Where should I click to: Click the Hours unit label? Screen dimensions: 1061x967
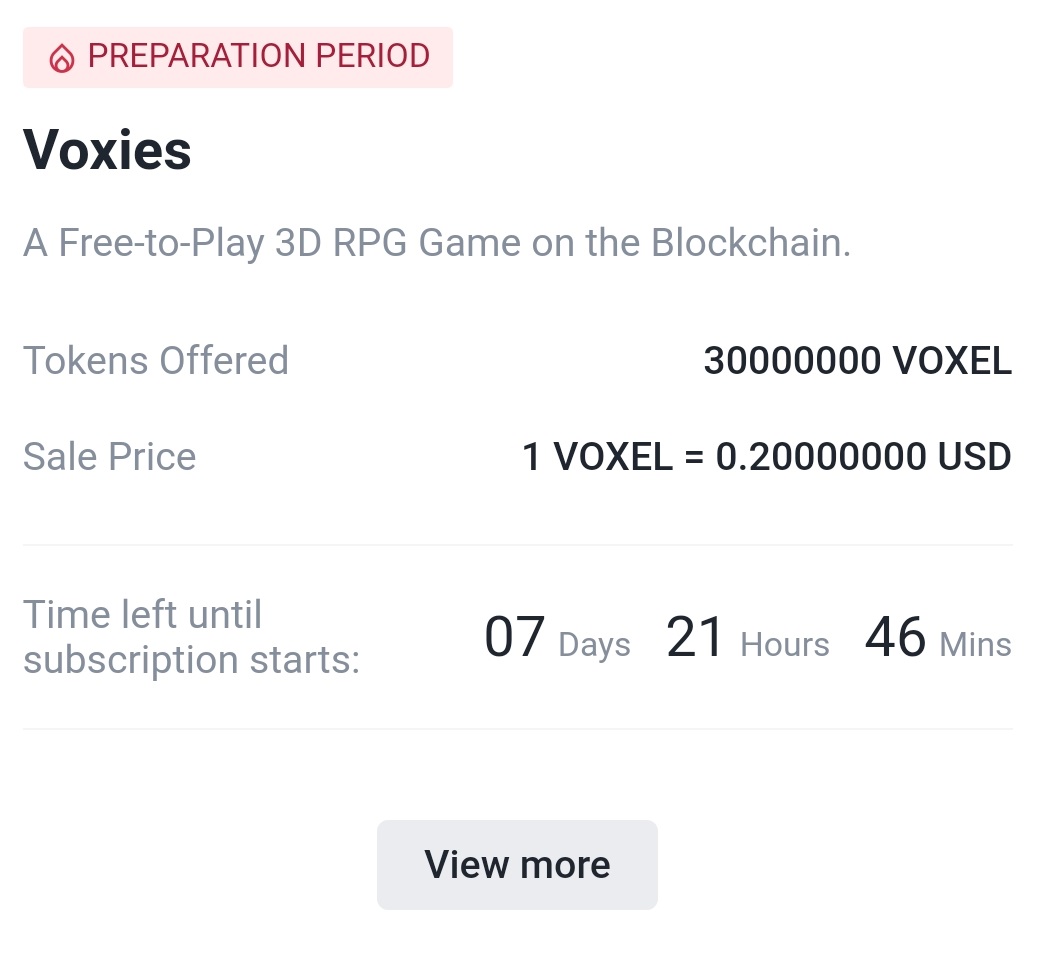pos(785,644)
